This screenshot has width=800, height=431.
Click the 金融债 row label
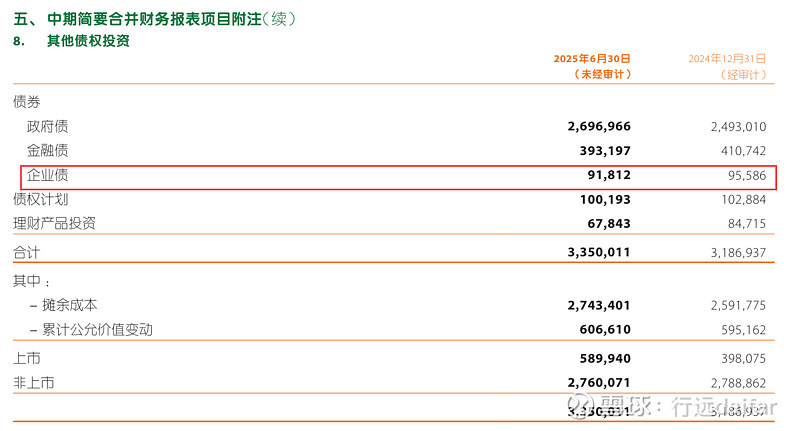pyautogui.click(x=47, y=150)
